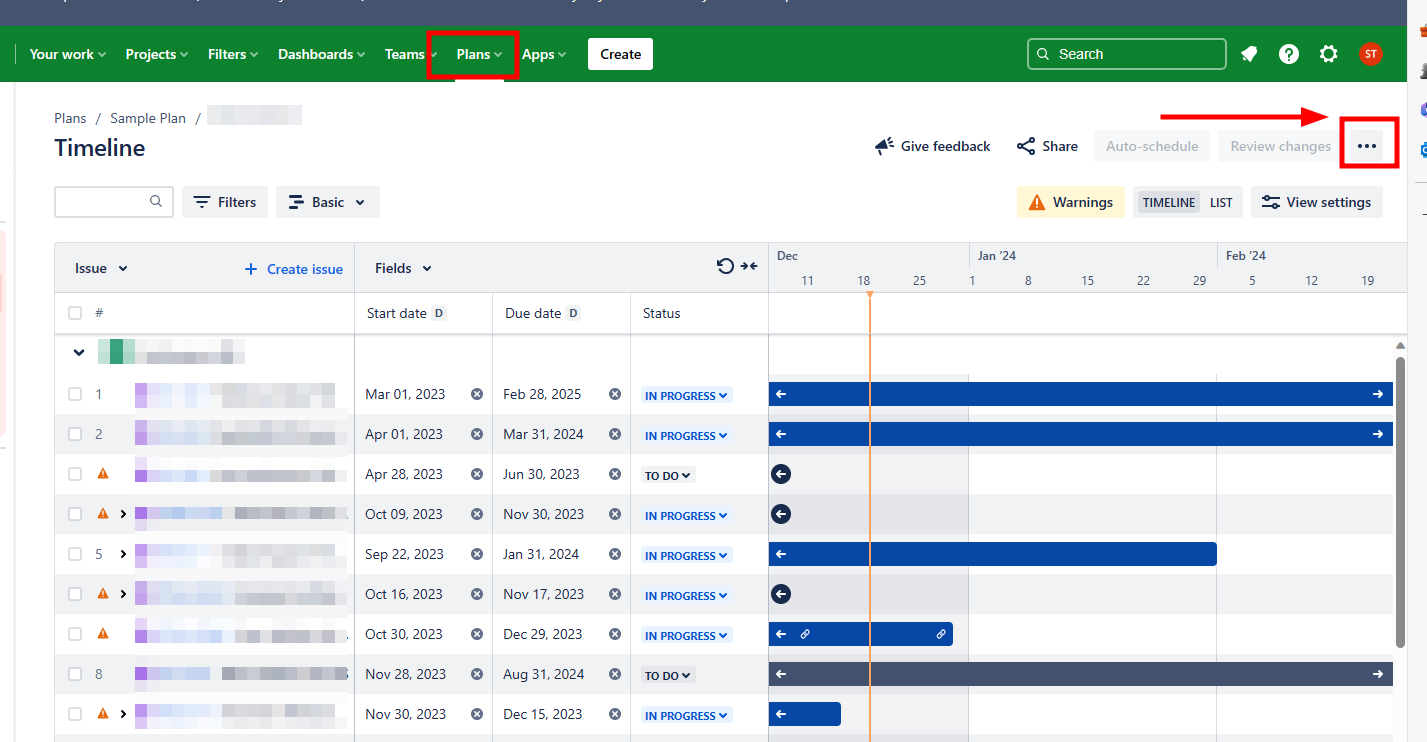Click the dark blue timeline bar for row 1
The height and width of the screenshot is (742, 1427).
click(x=1080, y=394)
